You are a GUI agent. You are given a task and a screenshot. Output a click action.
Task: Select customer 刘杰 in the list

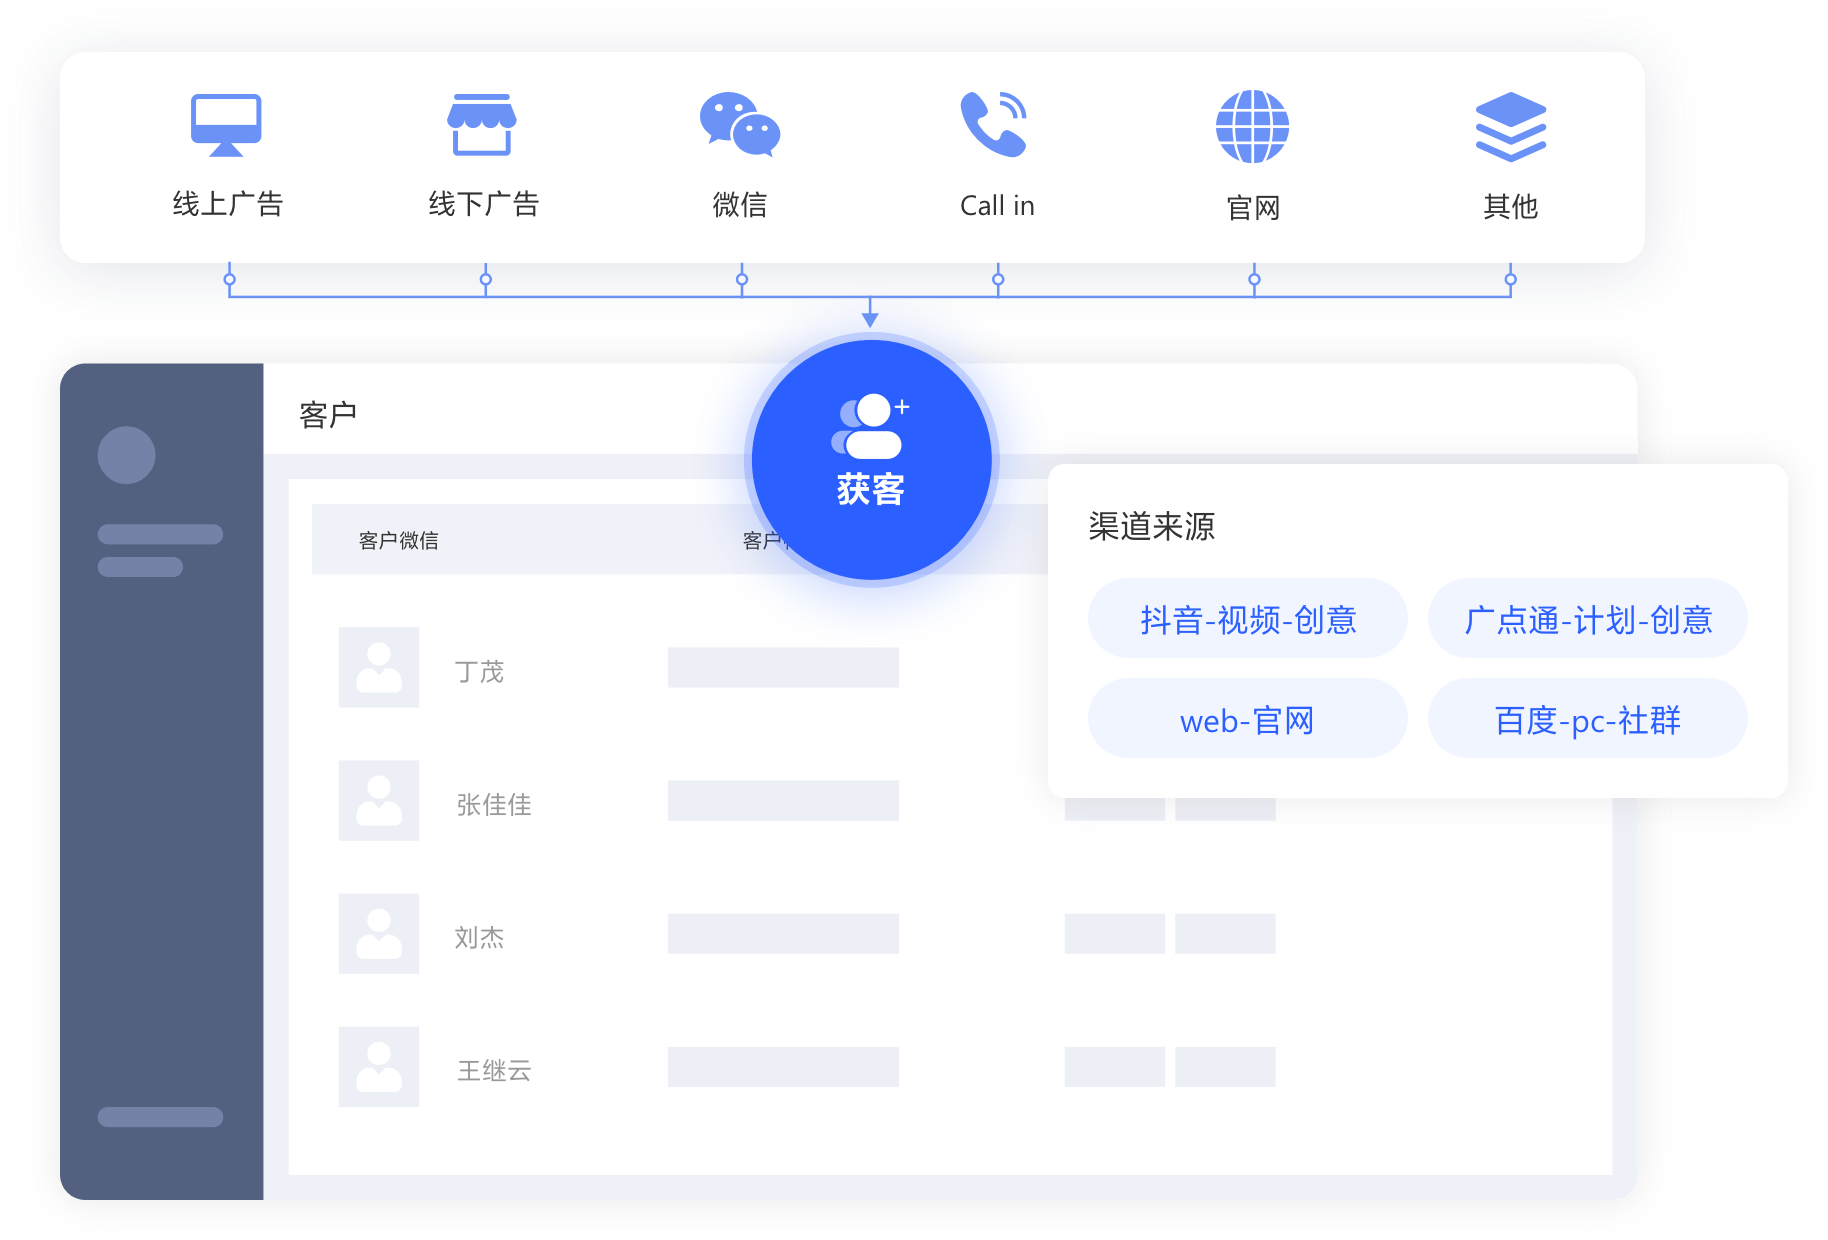[x=479, y=937]
